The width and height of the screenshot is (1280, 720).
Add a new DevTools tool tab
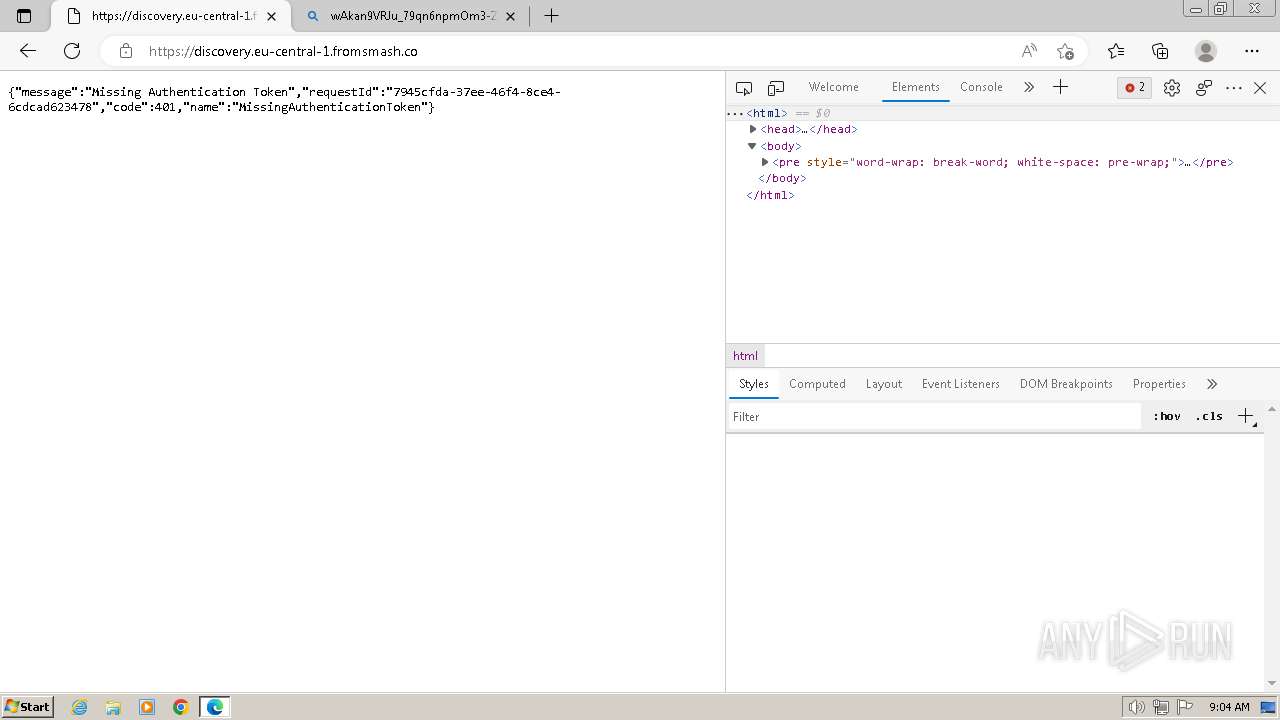(1061, 87)
